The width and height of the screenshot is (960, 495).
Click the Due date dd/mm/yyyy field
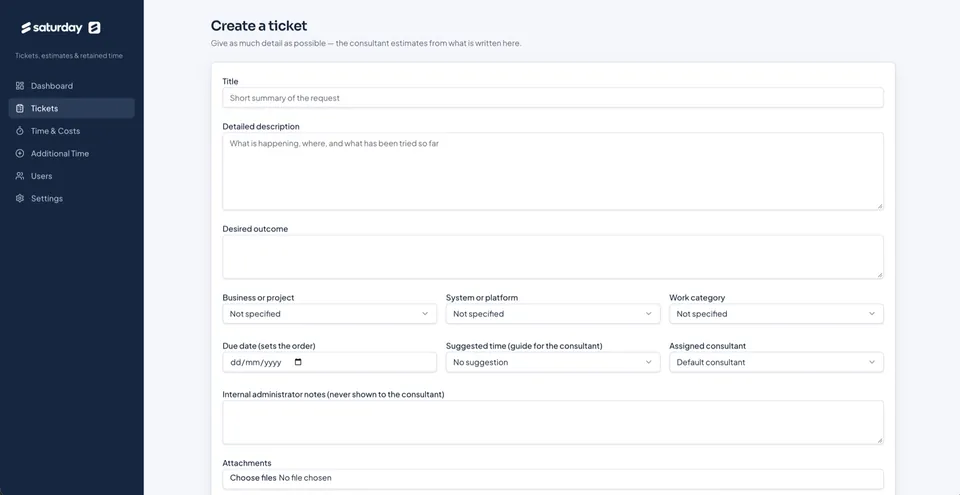tap(329, 362)
